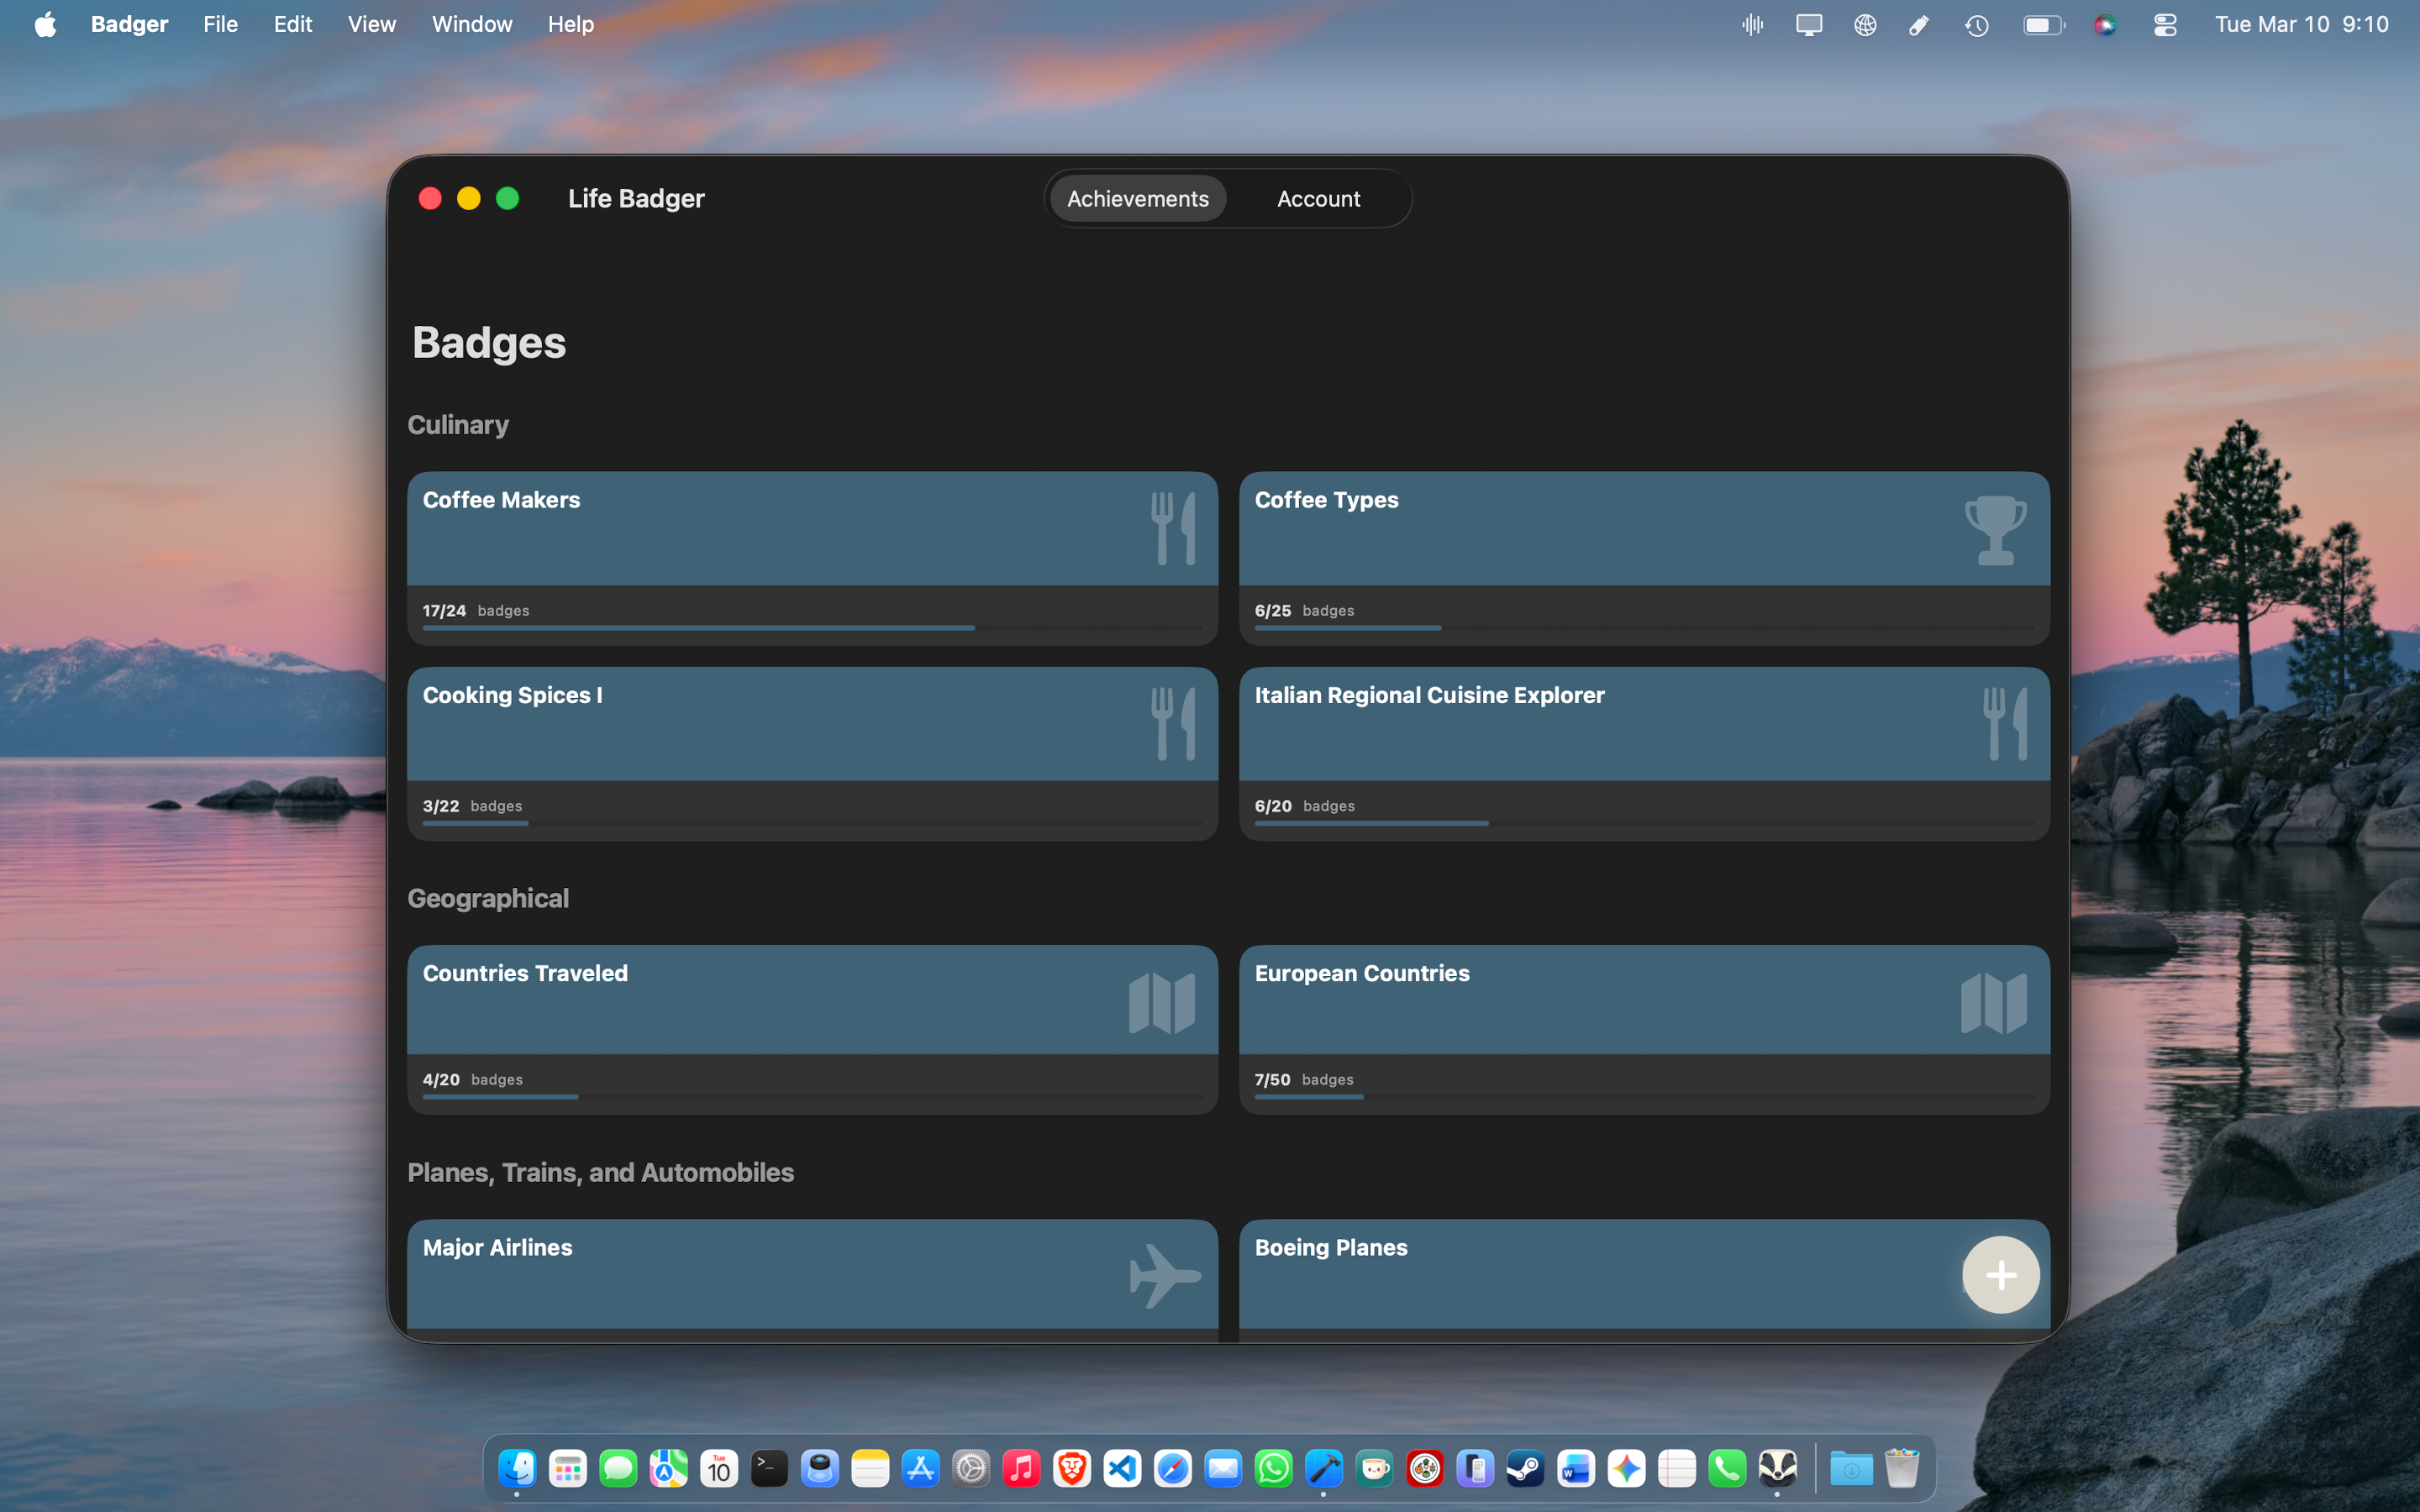Click the utensils icon on Italian Regional Cuisine Explorer

[x=2003, y=723]
